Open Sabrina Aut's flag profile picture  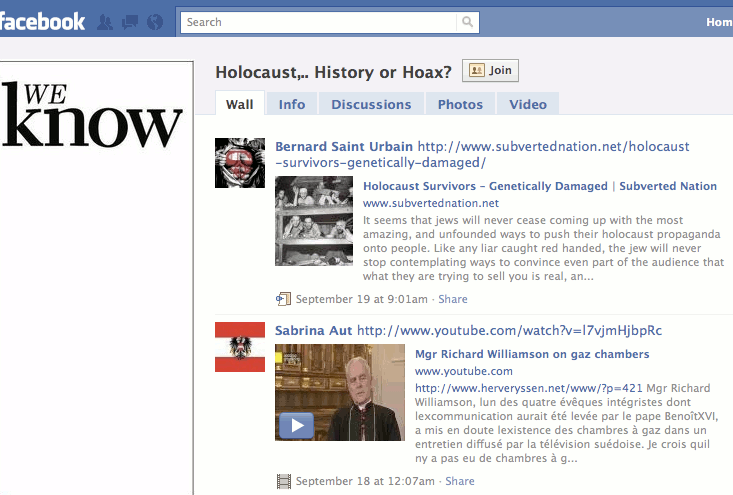240,347
